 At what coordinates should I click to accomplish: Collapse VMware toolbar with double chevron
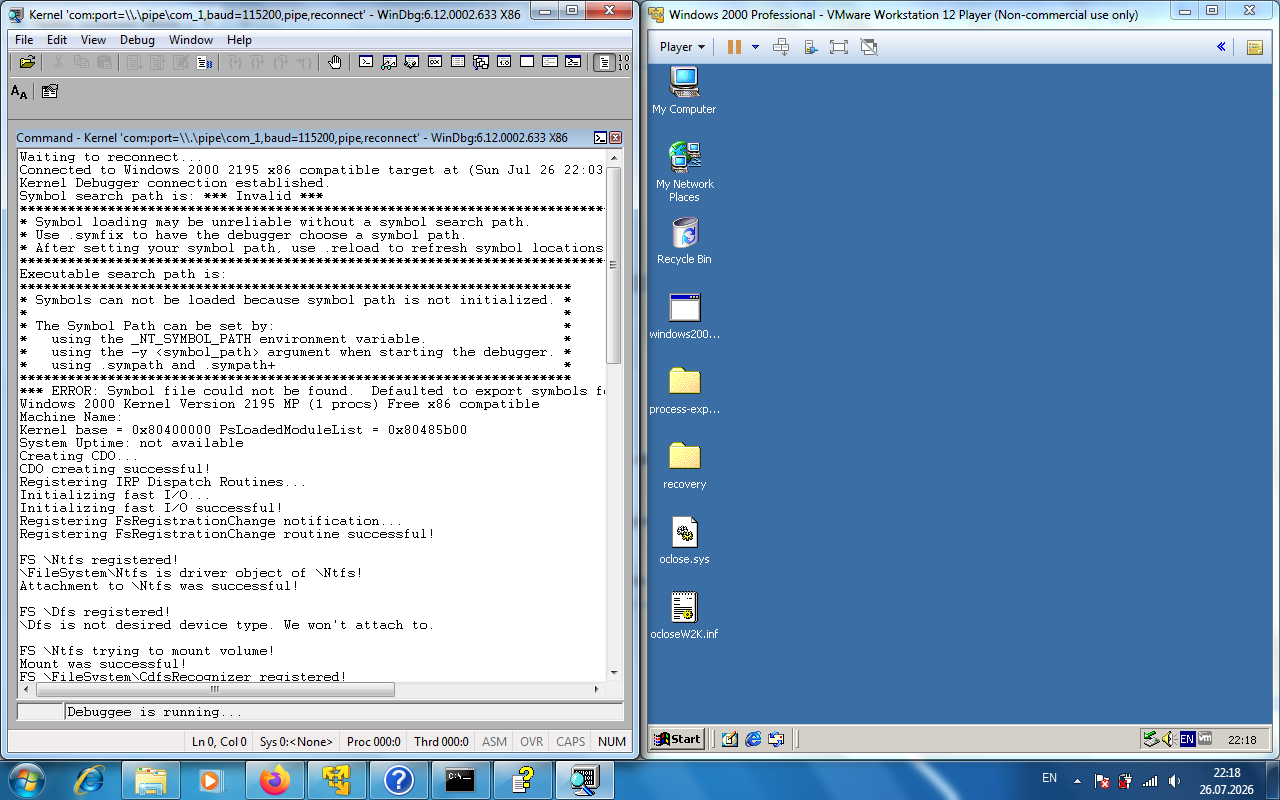point(1221,47)
